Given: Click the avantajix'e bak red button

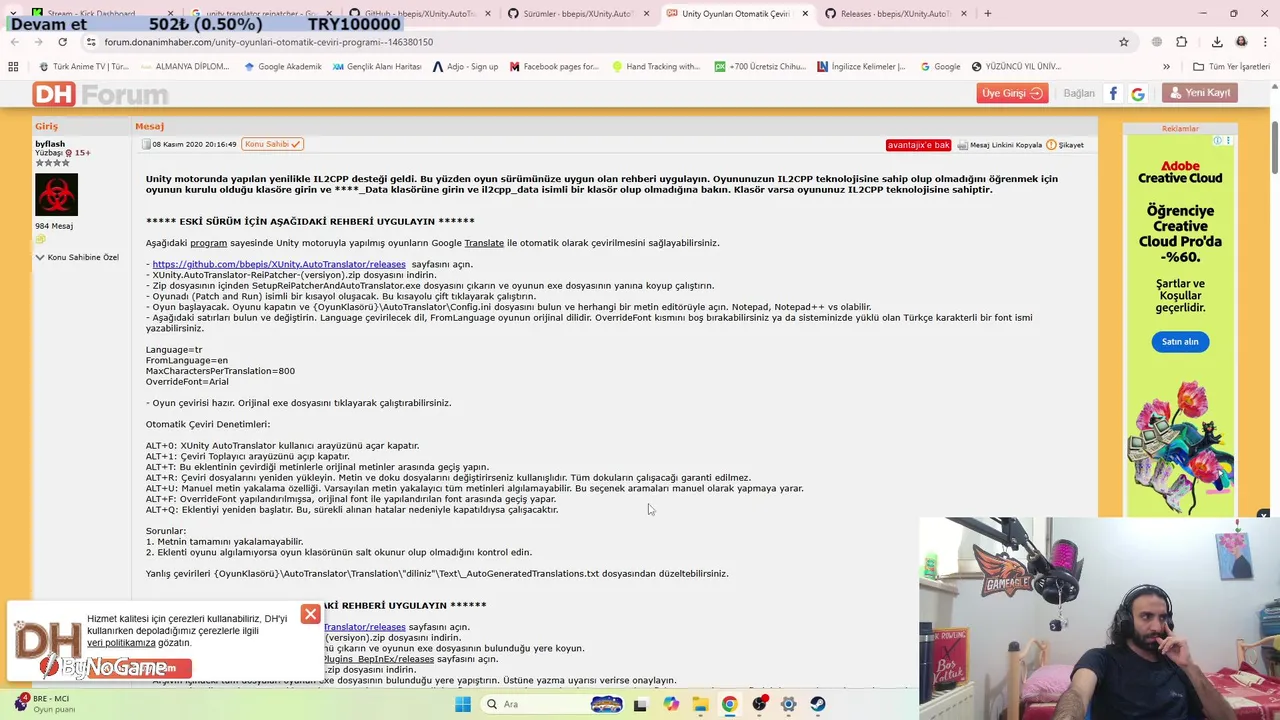Looking at the screenshot, I should pyautogui.click(x=918, y=145).
